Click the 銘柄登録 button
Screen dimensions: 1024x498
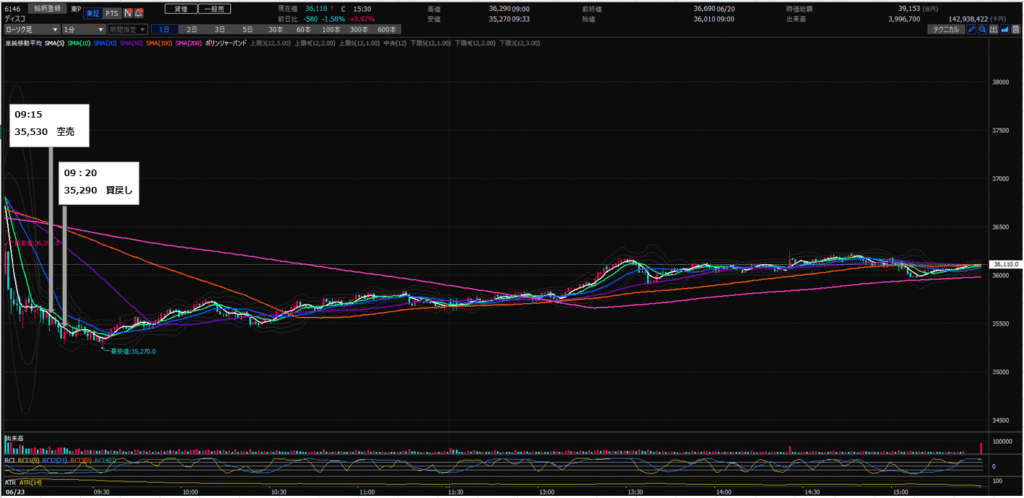(47, 8)
